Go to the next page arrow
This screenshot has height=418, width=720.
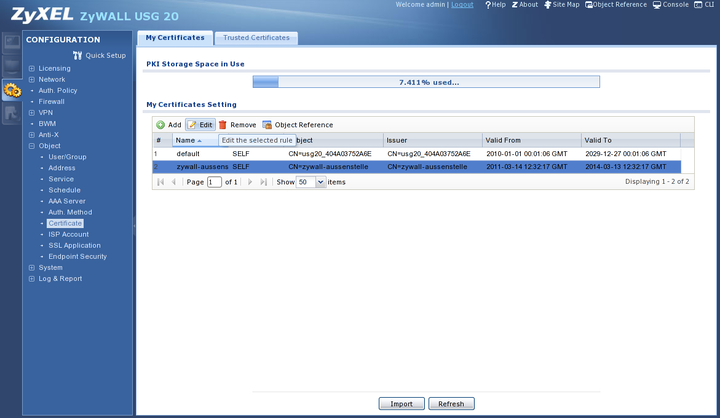[250, 182]
